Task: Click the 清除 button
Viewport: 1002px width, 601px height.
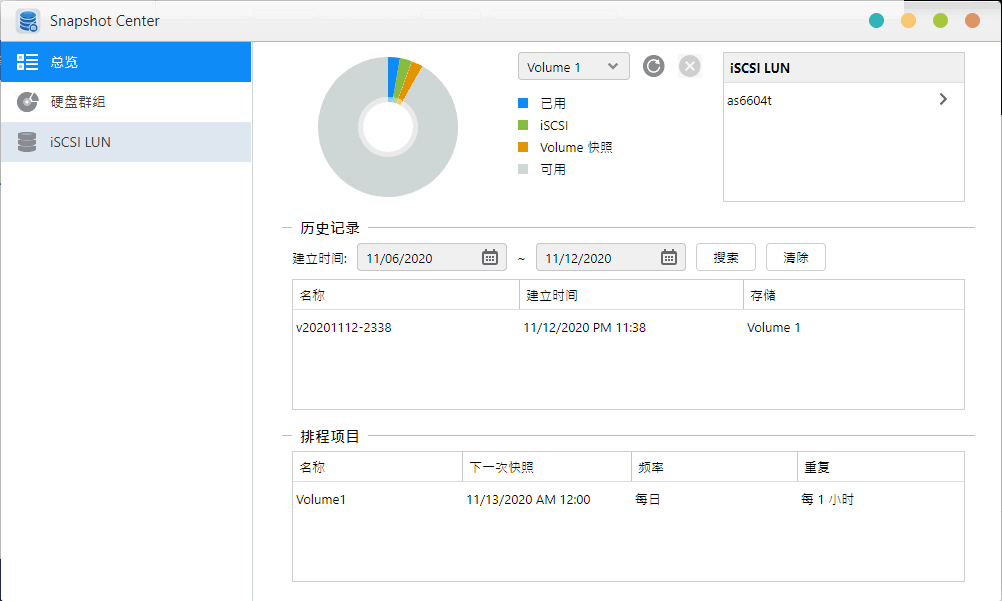Action: tap(795, 257)
